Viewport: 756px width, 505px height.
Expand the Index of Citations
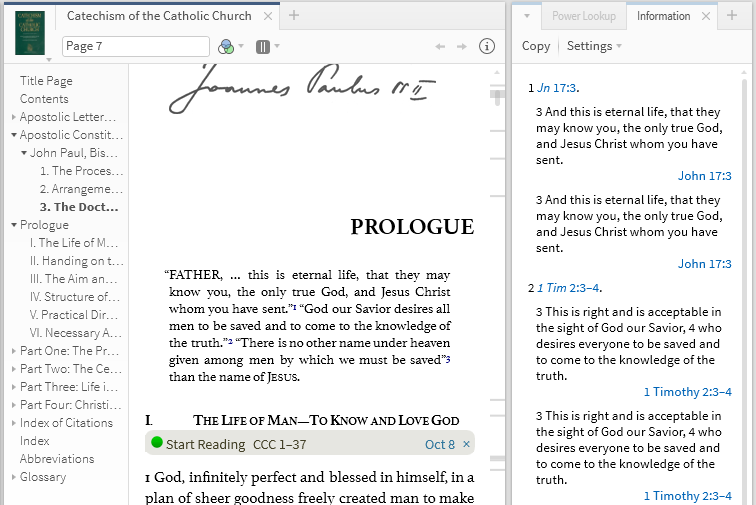click(14, 423)
